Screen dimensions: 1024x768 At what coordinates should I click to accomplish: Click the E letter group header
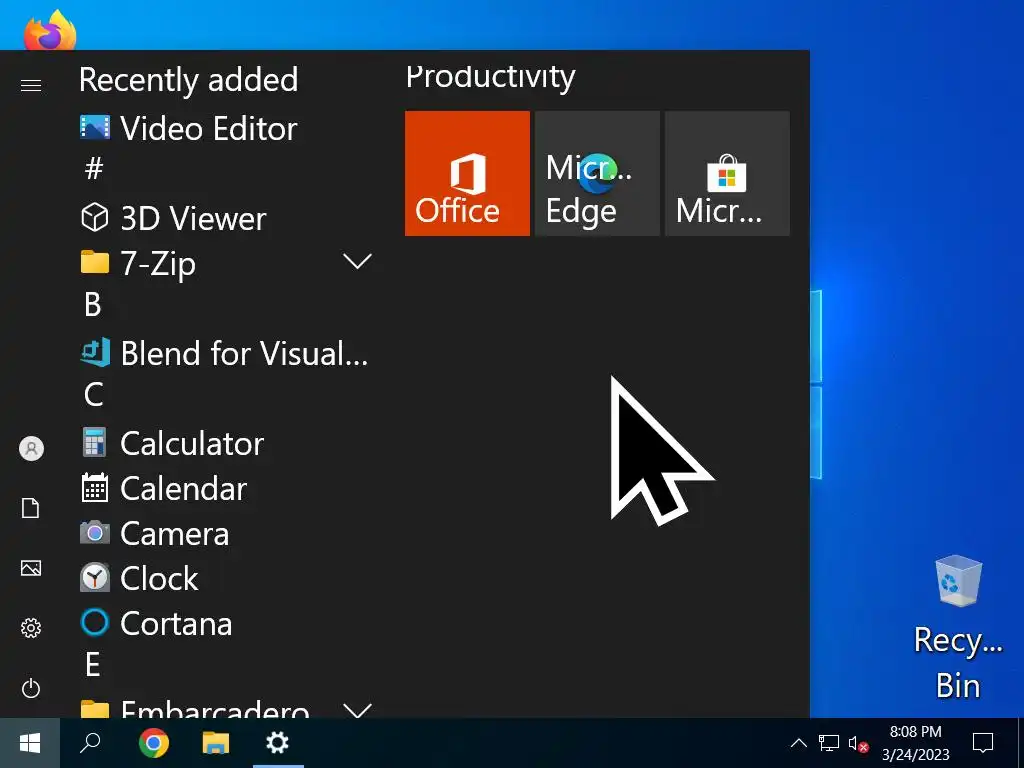(x=93, y=665)
